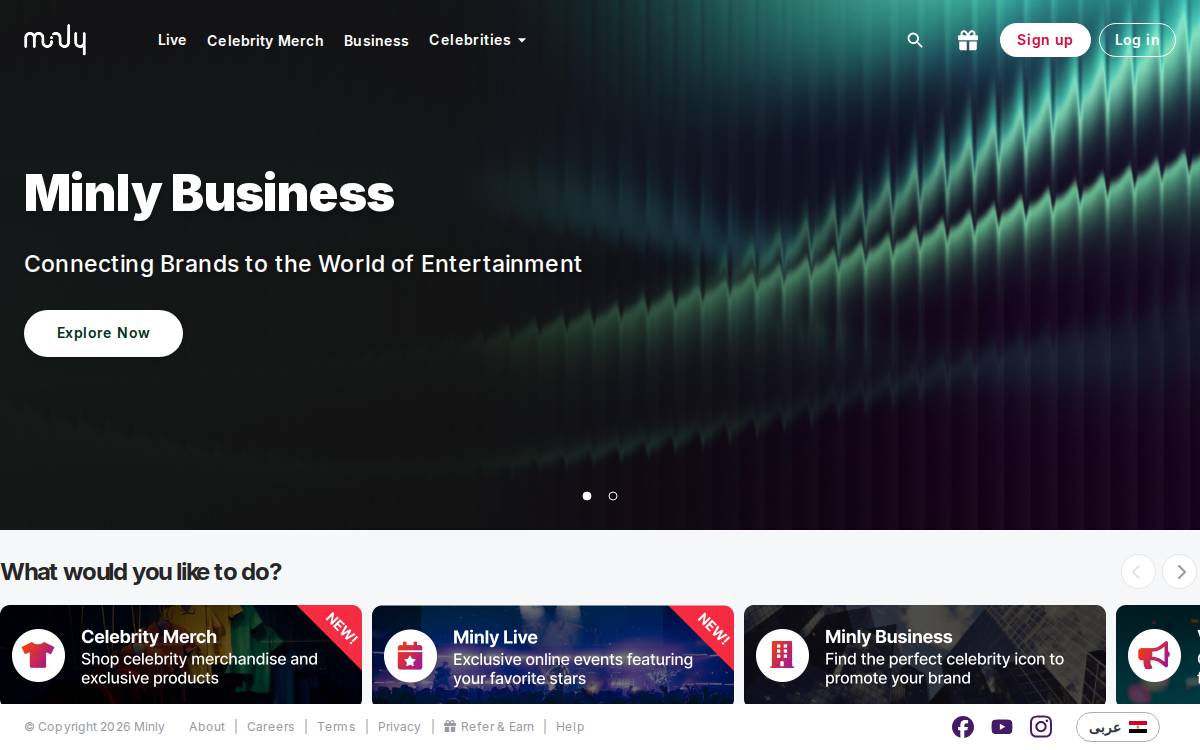The image size is (1200, 750).
Task: Click "Connecting Brands to the World of Entertainment"
Action: point(303,264)
